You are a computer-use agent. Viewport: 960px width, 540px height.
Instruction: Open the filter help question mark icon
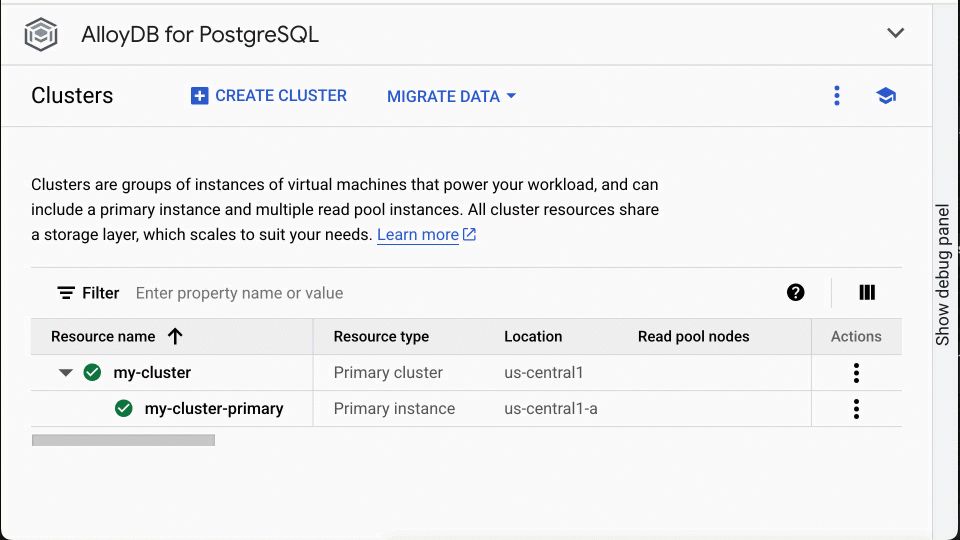point(795,293)
